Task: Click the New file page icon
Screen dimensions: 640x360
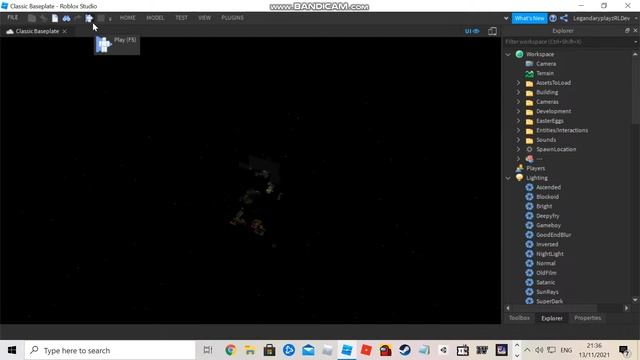Action: point(55,18)
